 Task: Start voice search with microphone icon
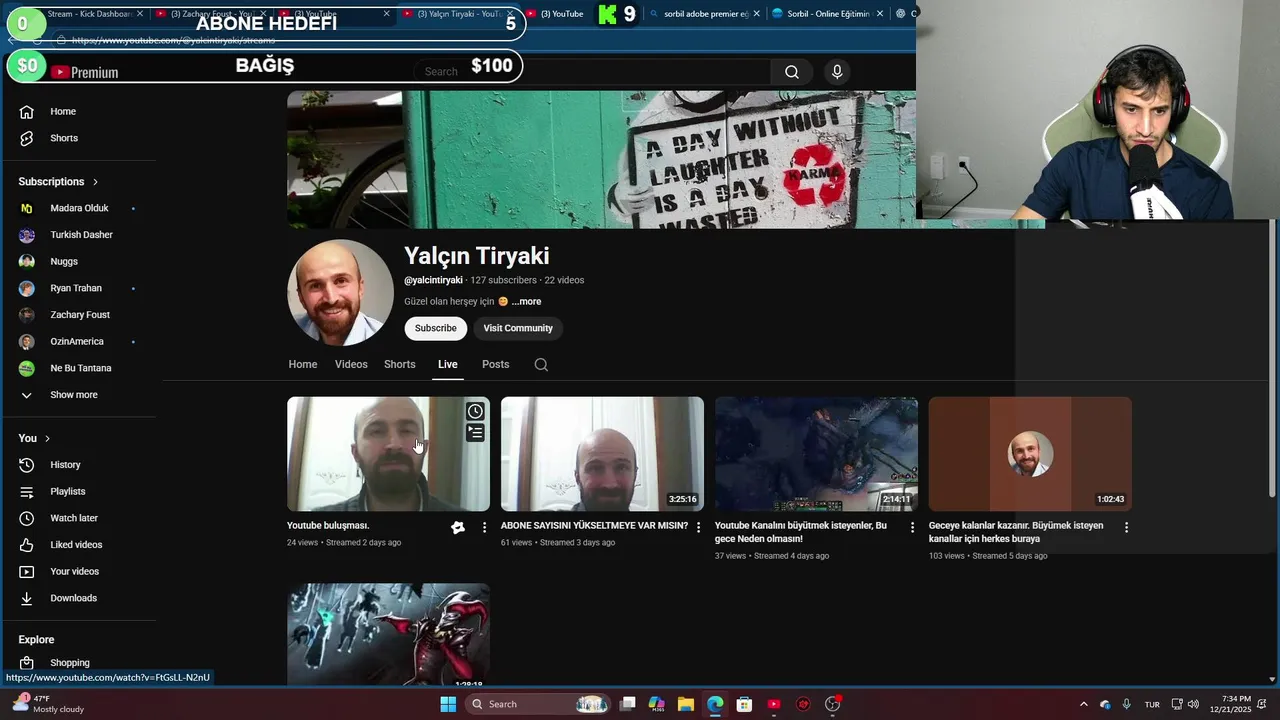pyautogui.click(x=837, y=71)
